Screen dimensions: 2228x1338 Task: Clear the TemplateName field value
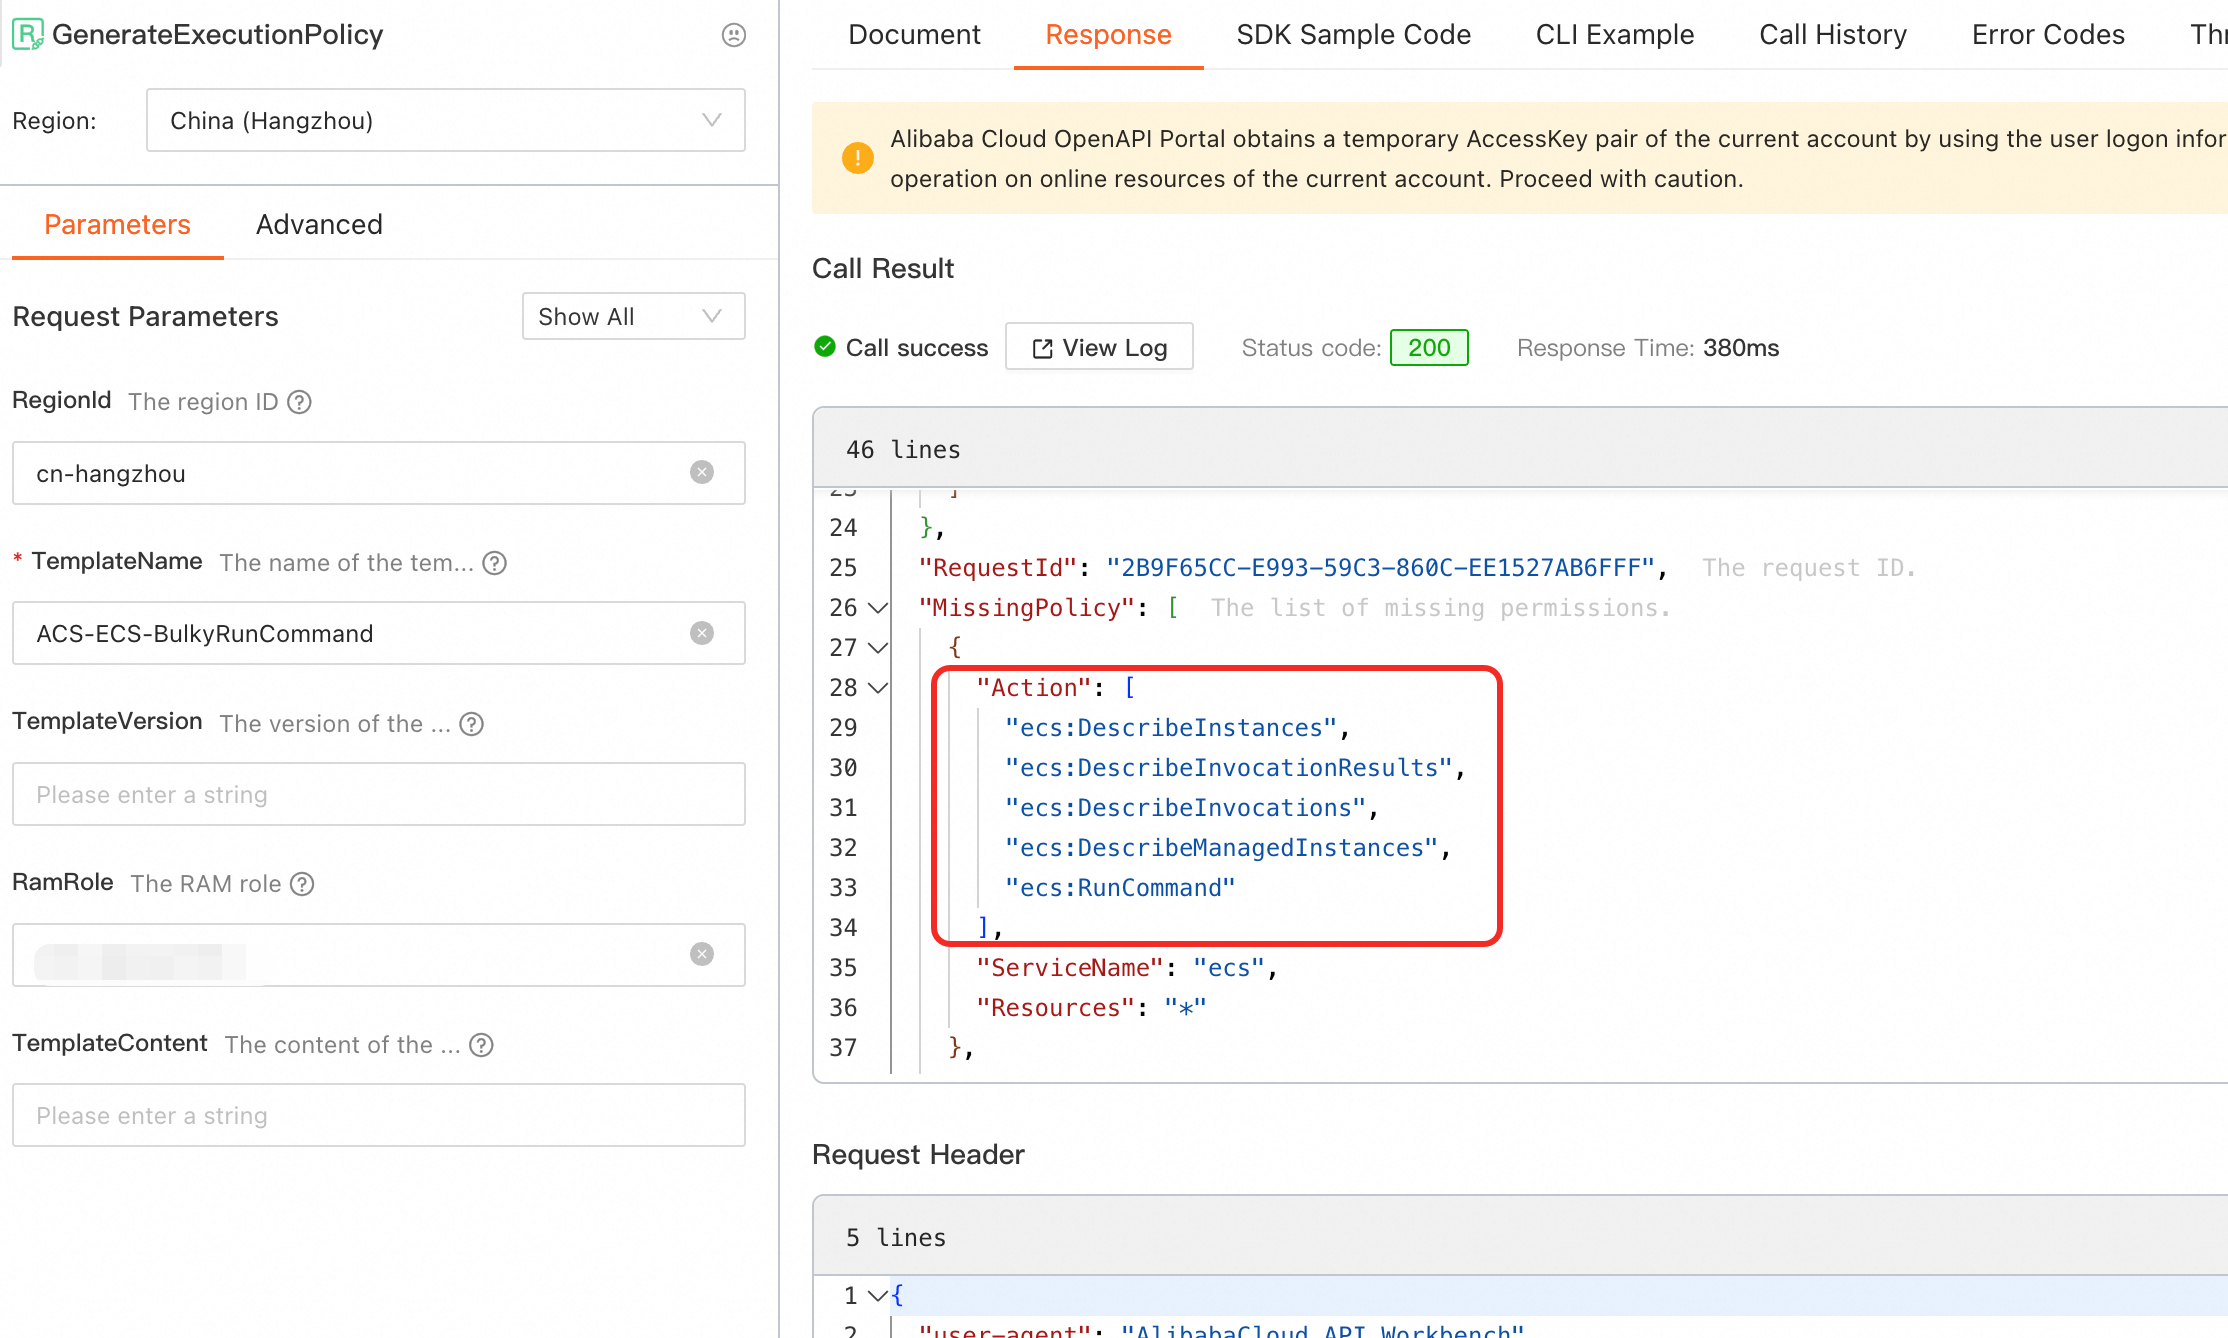point(702,633)
